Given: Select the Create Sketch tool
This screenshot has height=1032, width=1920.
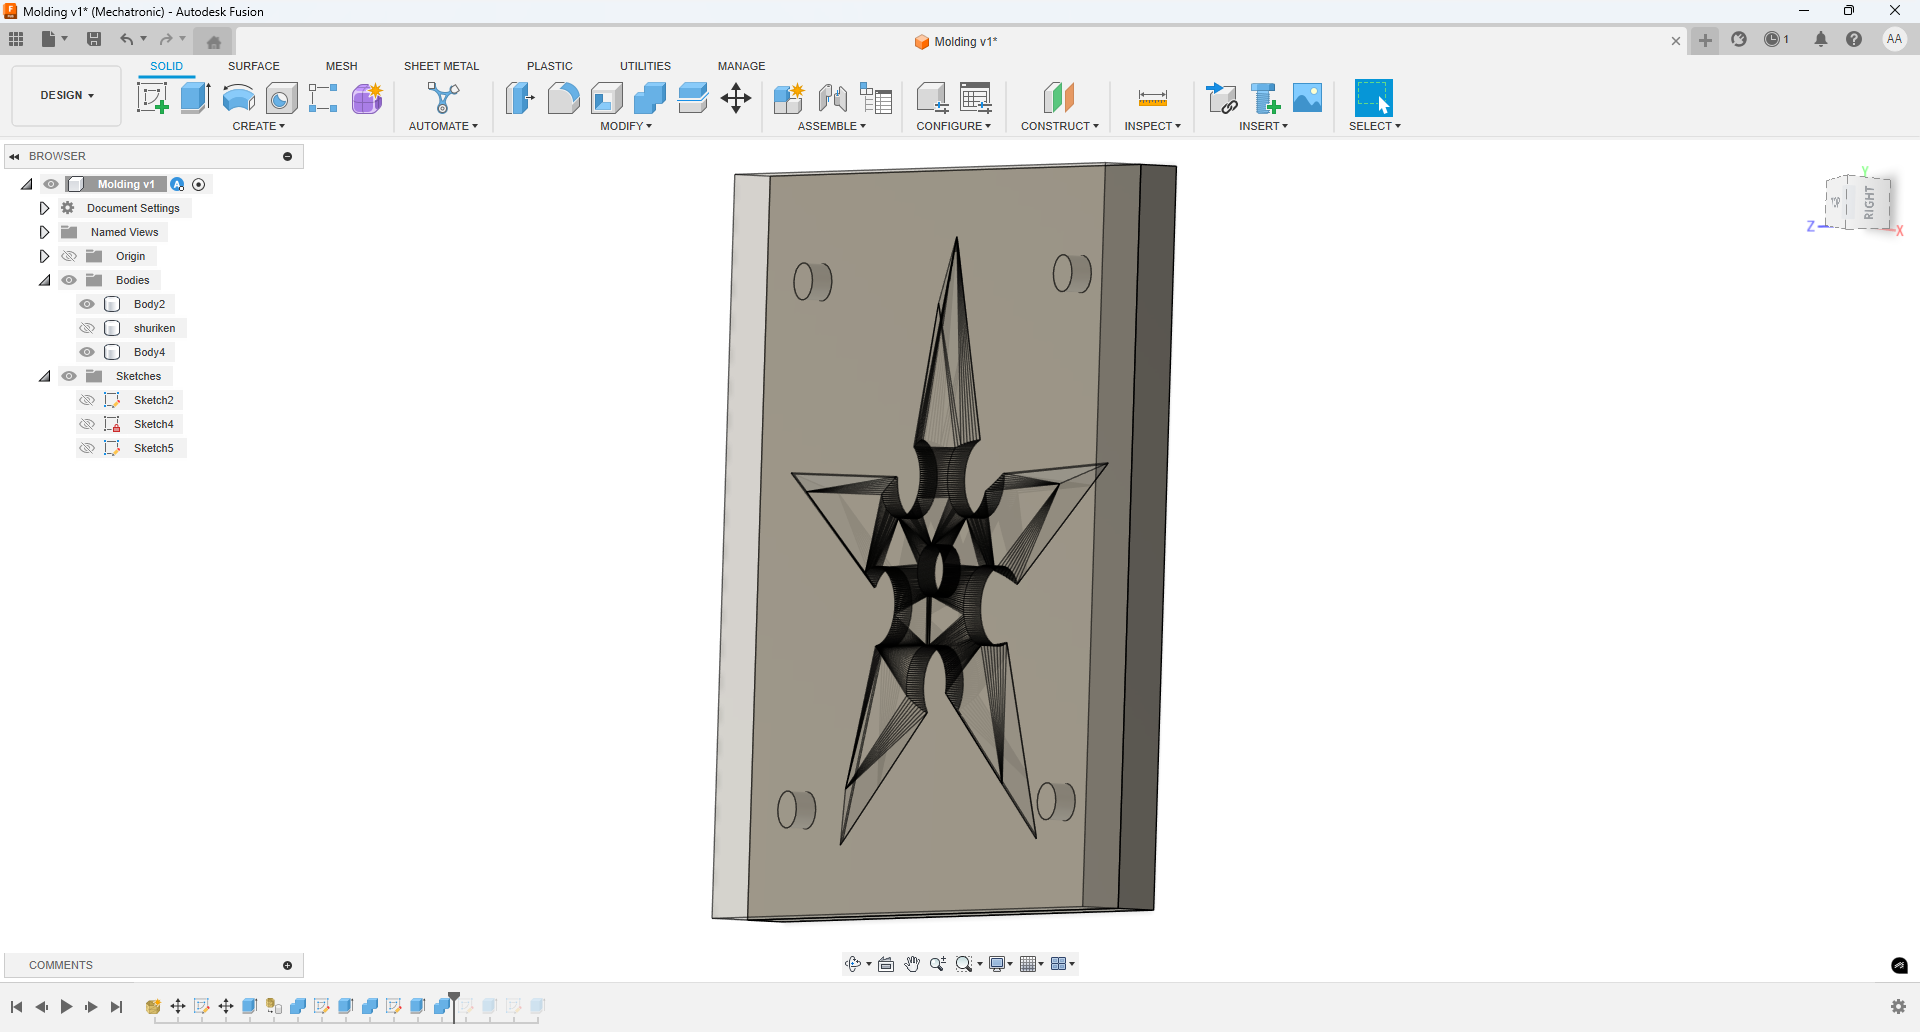Looking at the screenshot, I should click(152, 98).
